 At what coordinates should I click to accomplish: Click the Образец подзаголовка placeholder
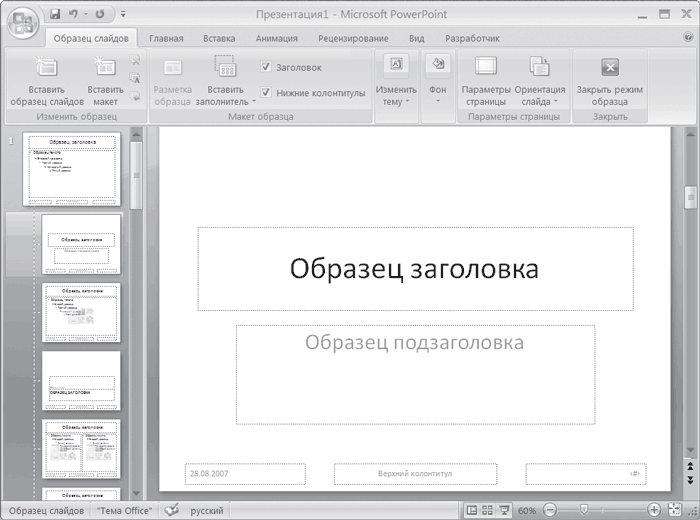pyautogui.click(x=415, y=374)
